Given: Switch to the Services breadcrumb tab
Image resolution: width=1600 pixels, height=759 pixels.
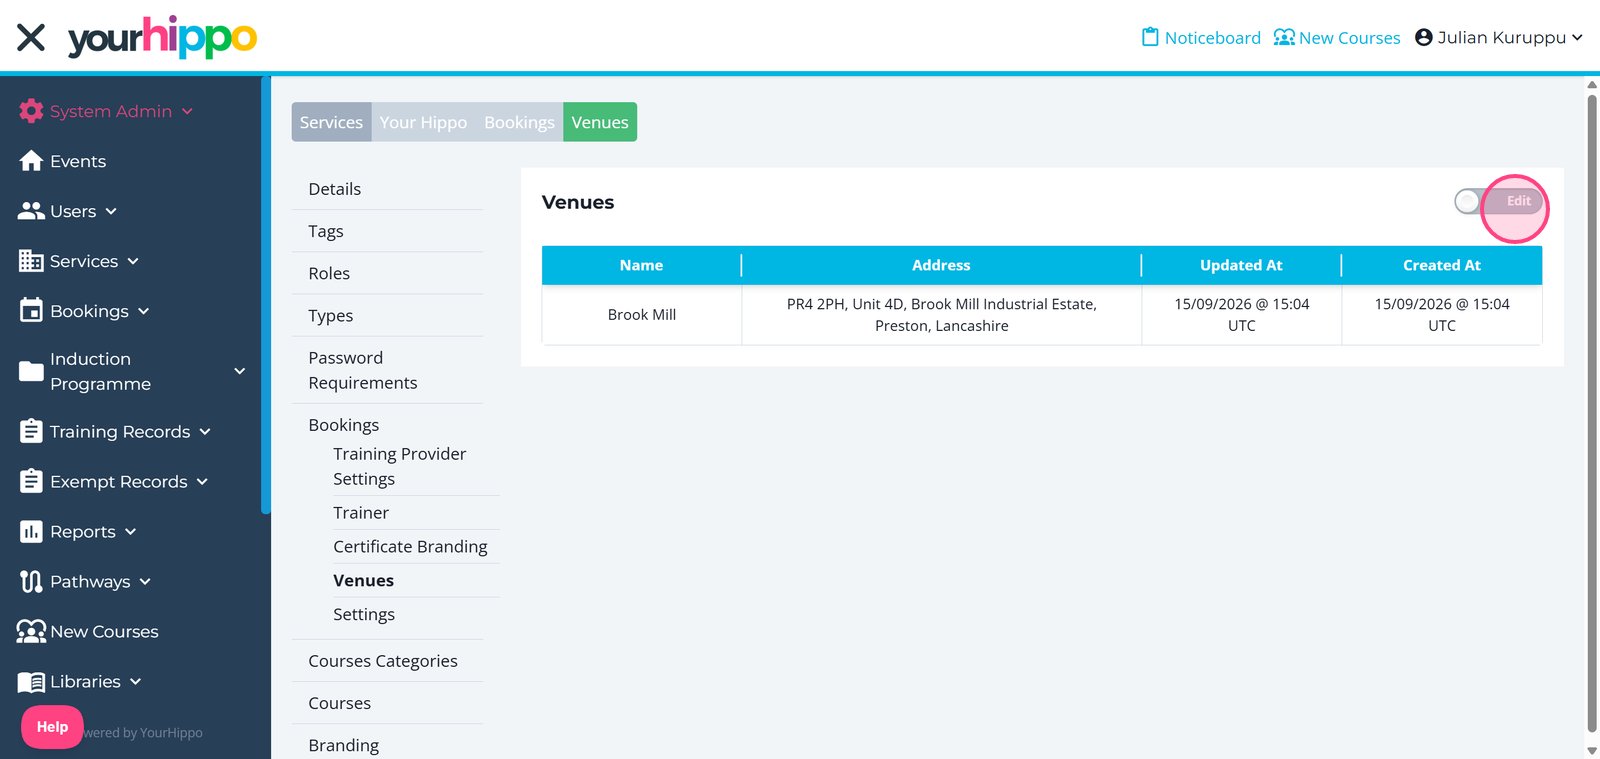Looking at the screenshot, I should pyautogui.click(x=331, y=122).
